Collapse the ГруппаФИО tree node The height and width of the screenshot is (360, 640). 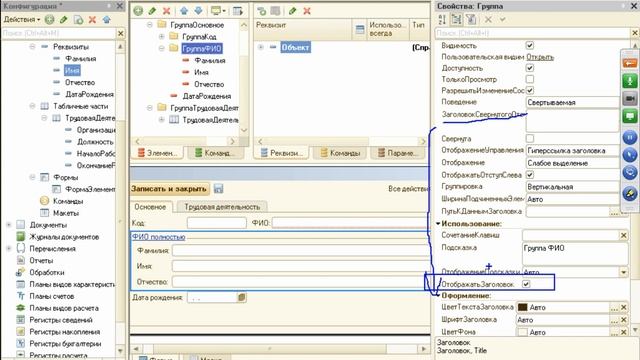162,49
